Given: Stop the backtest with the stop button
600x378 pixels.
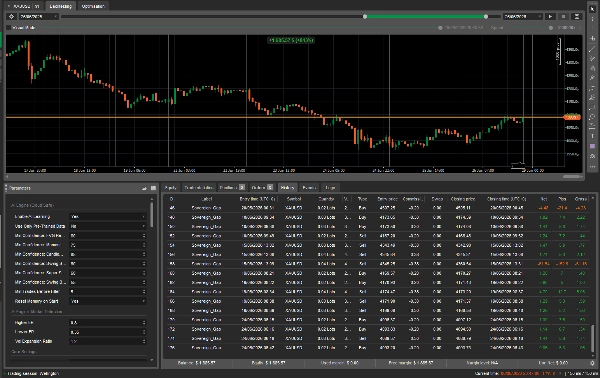Looking at the screenshot, I should coord(563,16).
